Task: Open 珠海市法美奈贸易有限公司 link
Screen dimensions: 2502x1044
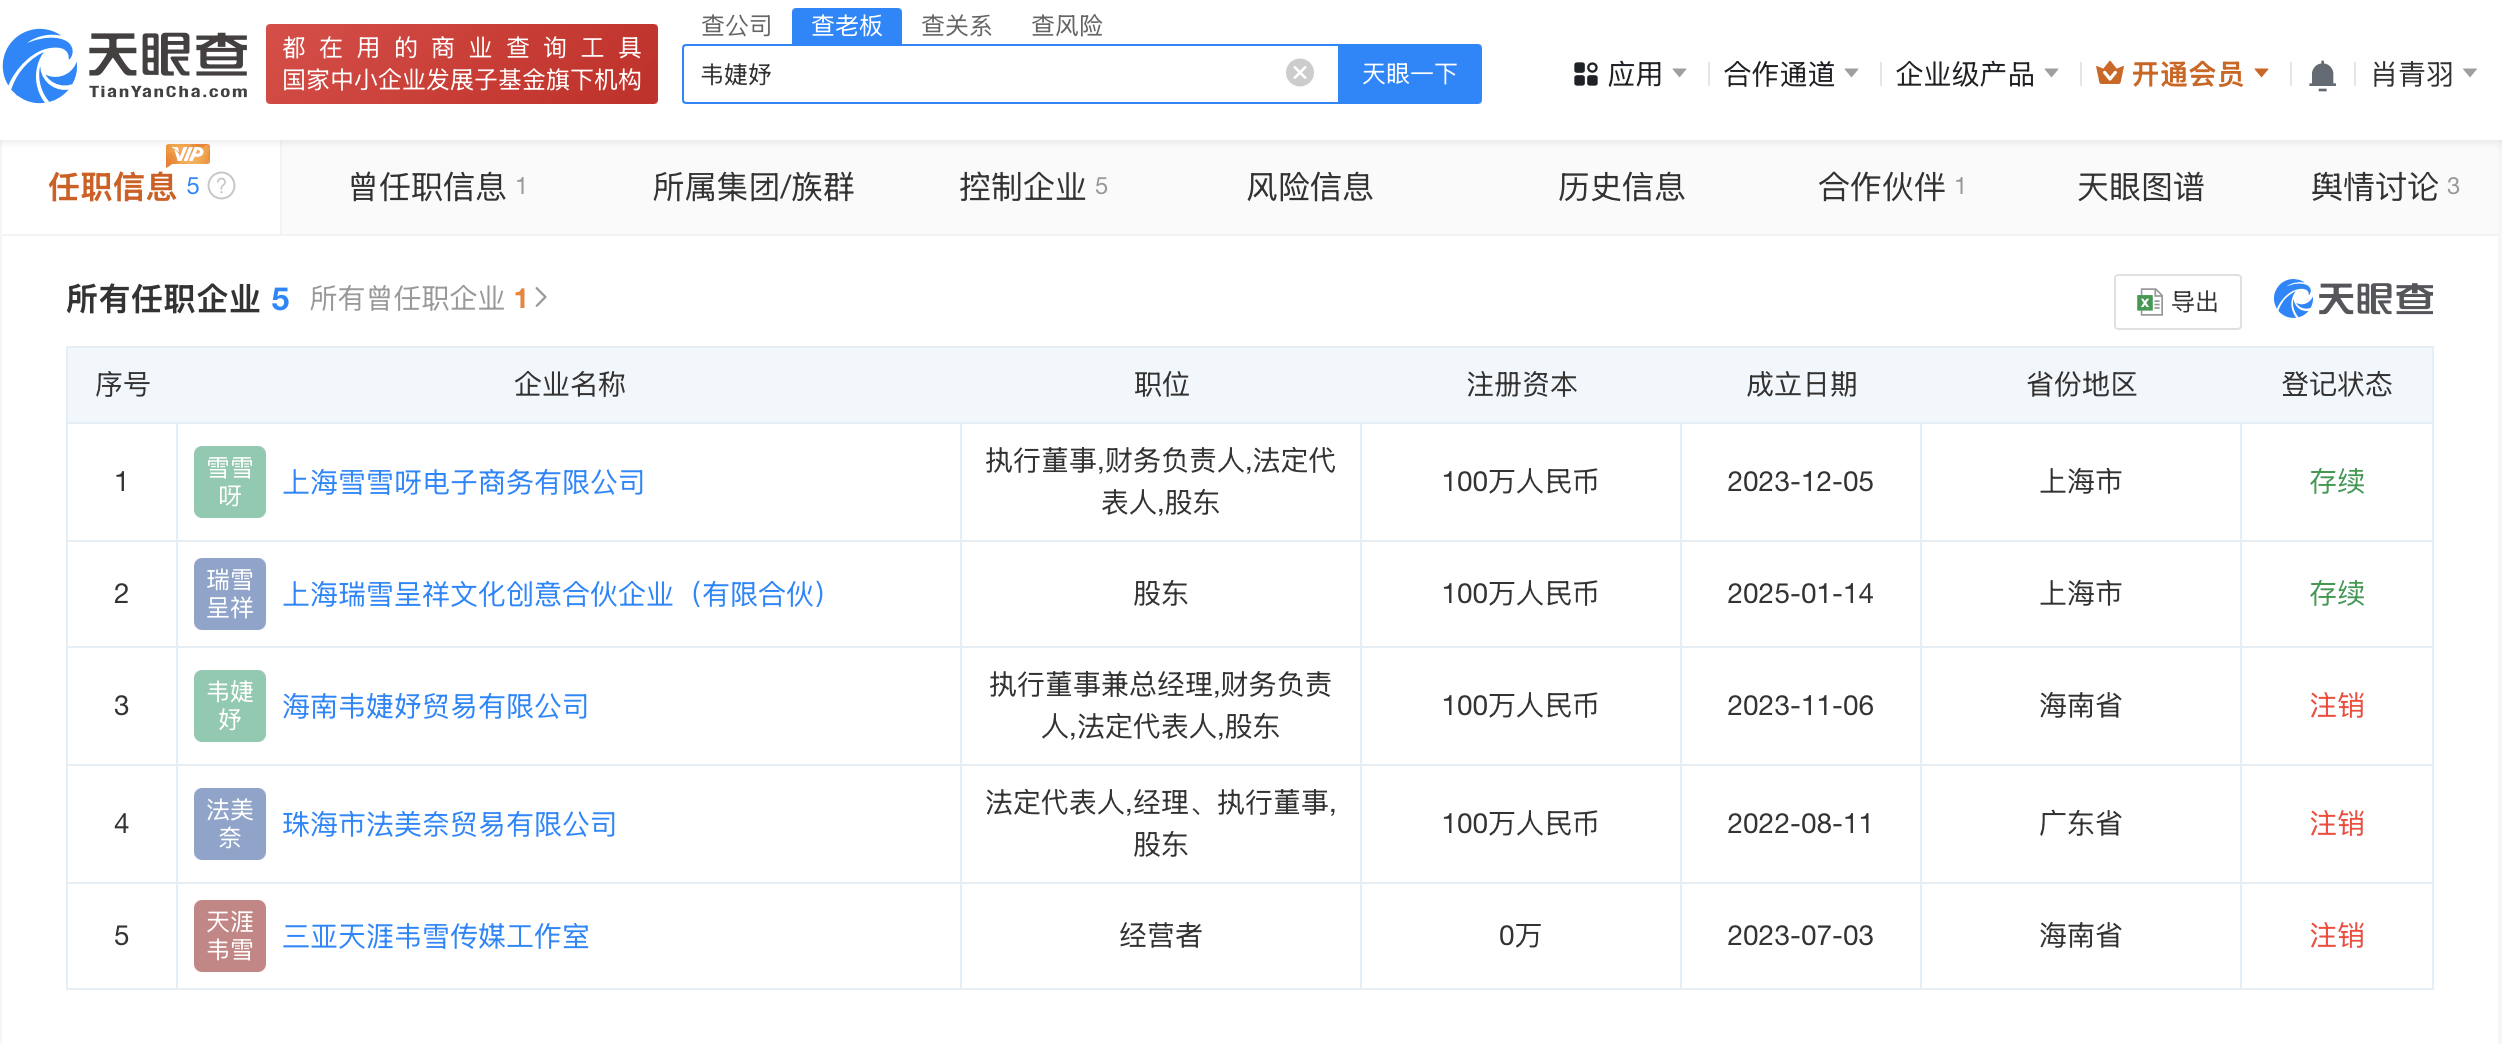Action: (x=450, y=824)
